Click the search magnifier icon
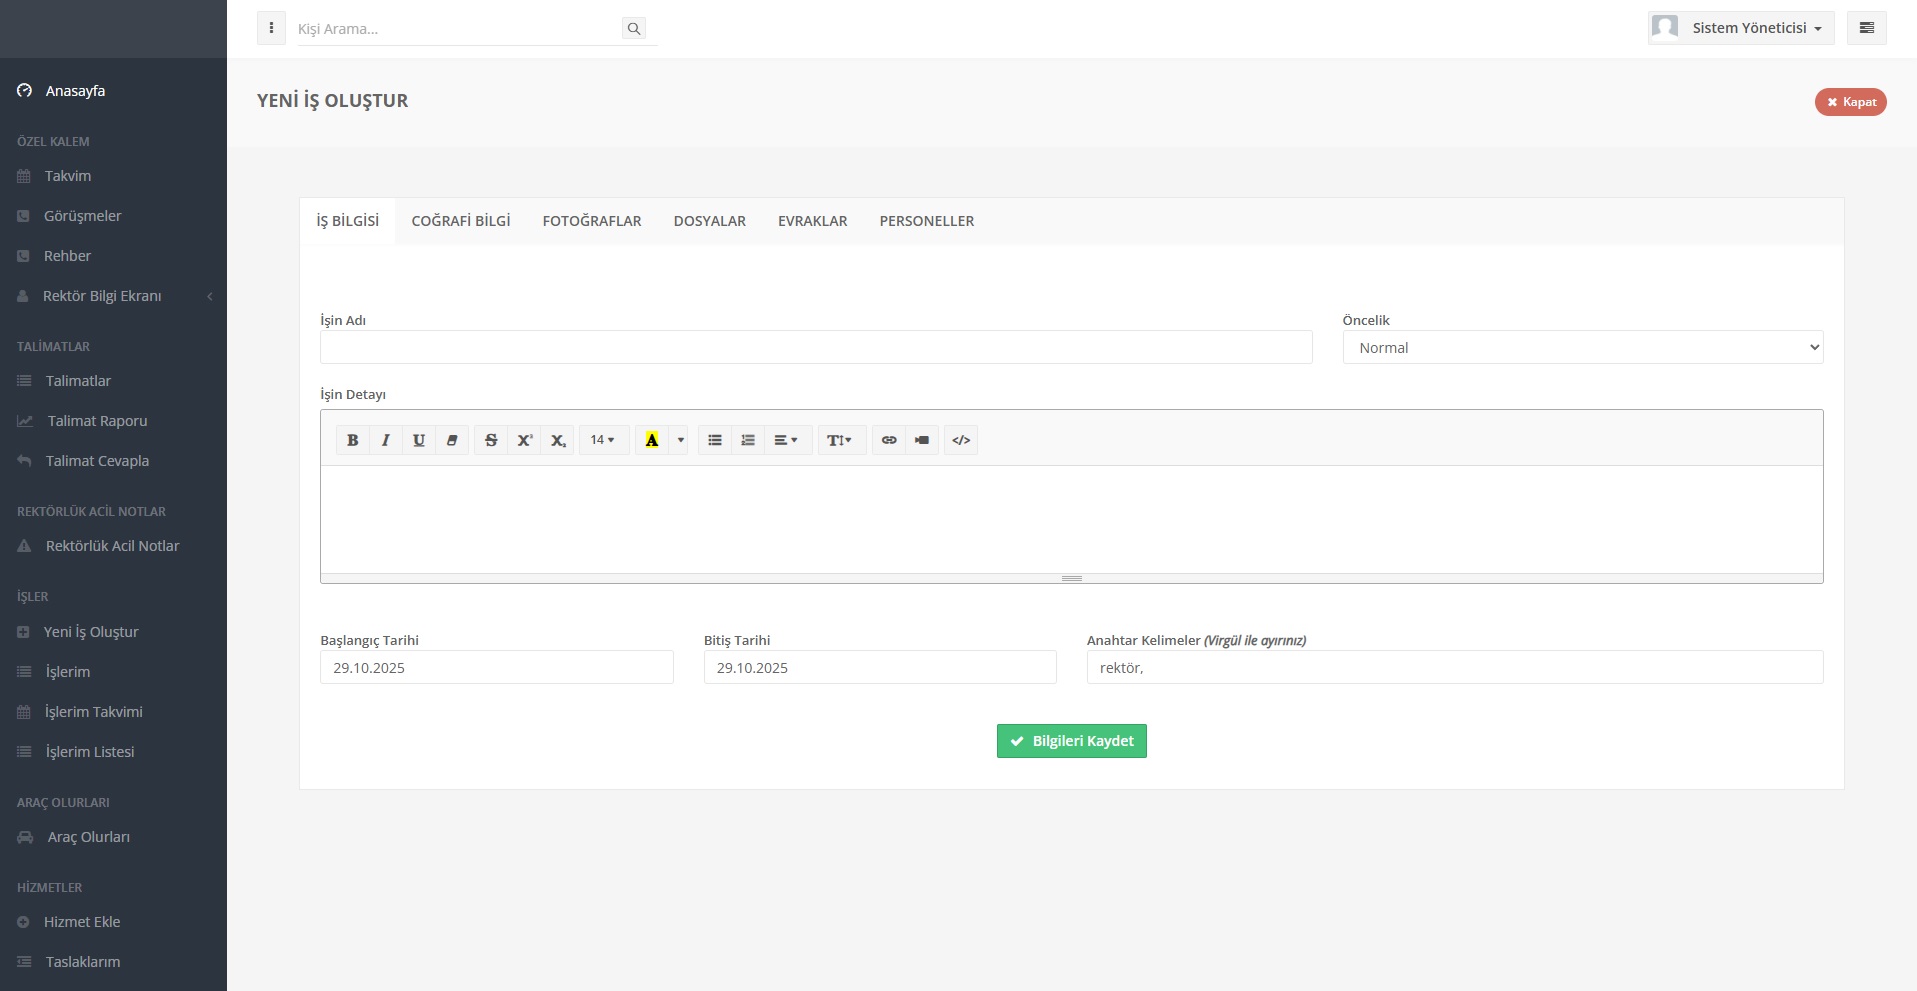Image resolution: width=1917 pixels, height=991 pixels. pos(633,29)
